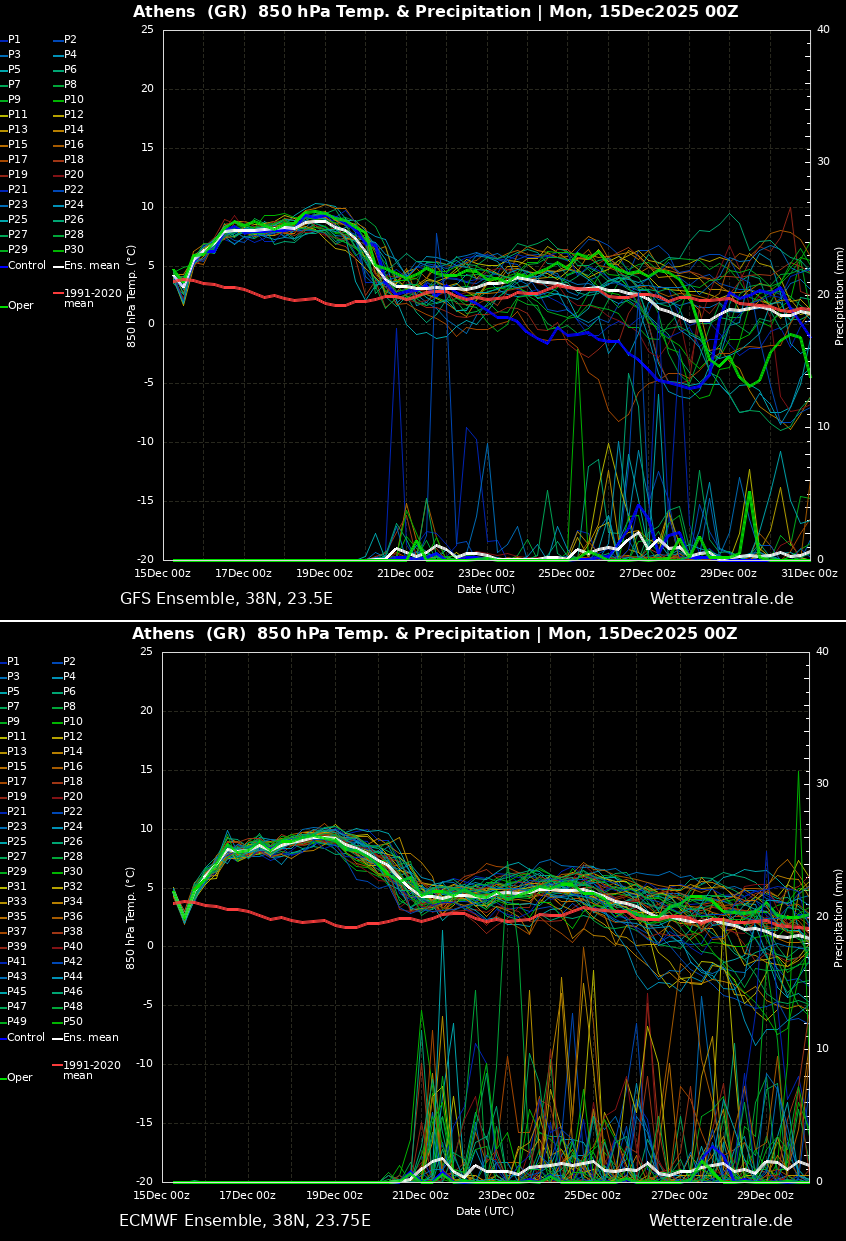Image resolution: width=846 pixels, height=1241 pixels.
Task: Select P30 legend entry in the GFS chart
Action: [x=73, y=250]
